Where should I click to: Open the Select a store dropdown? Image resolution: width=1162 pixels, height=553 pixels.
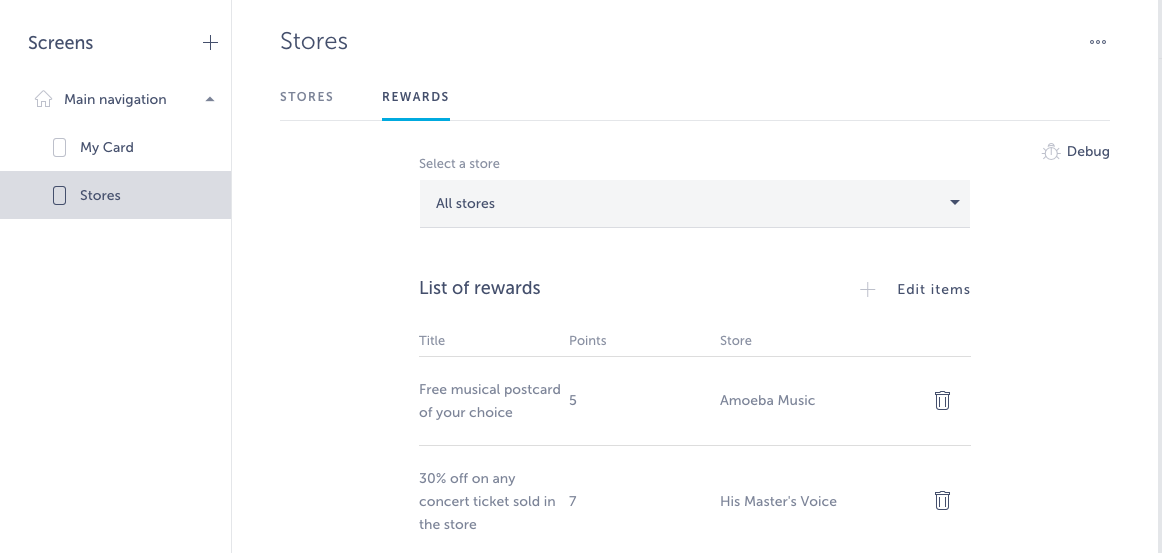694,203
